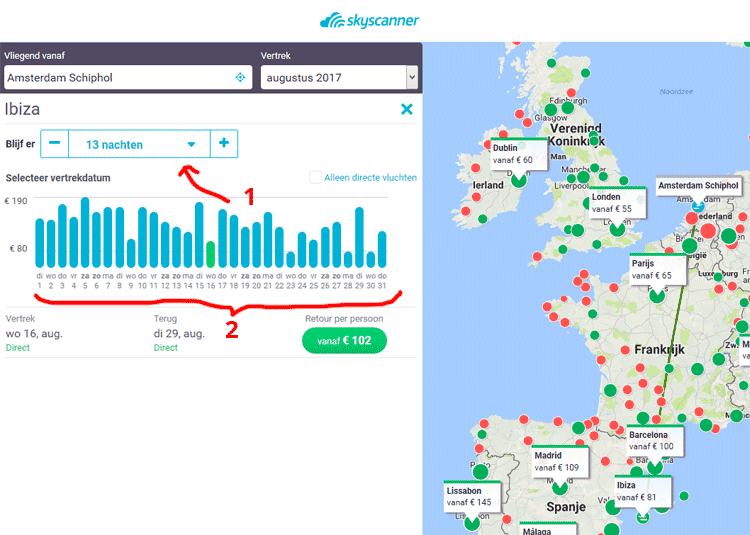
Task: Click the blue Amsterdam Schiphol airport marker
Action: click(698, 207)
